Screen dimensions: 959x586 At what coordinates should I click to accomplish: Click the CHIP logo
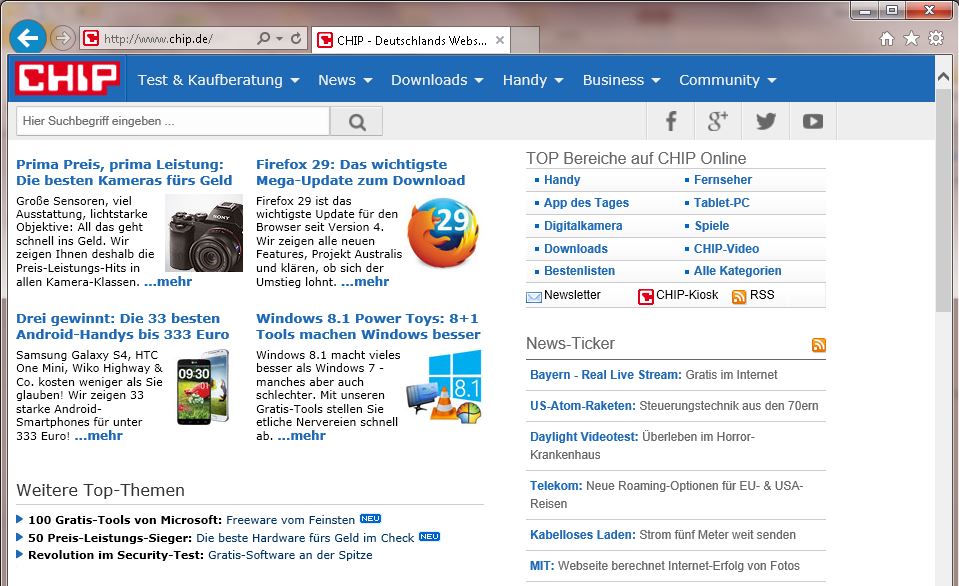pyautogui.click(x=67, y=78)
